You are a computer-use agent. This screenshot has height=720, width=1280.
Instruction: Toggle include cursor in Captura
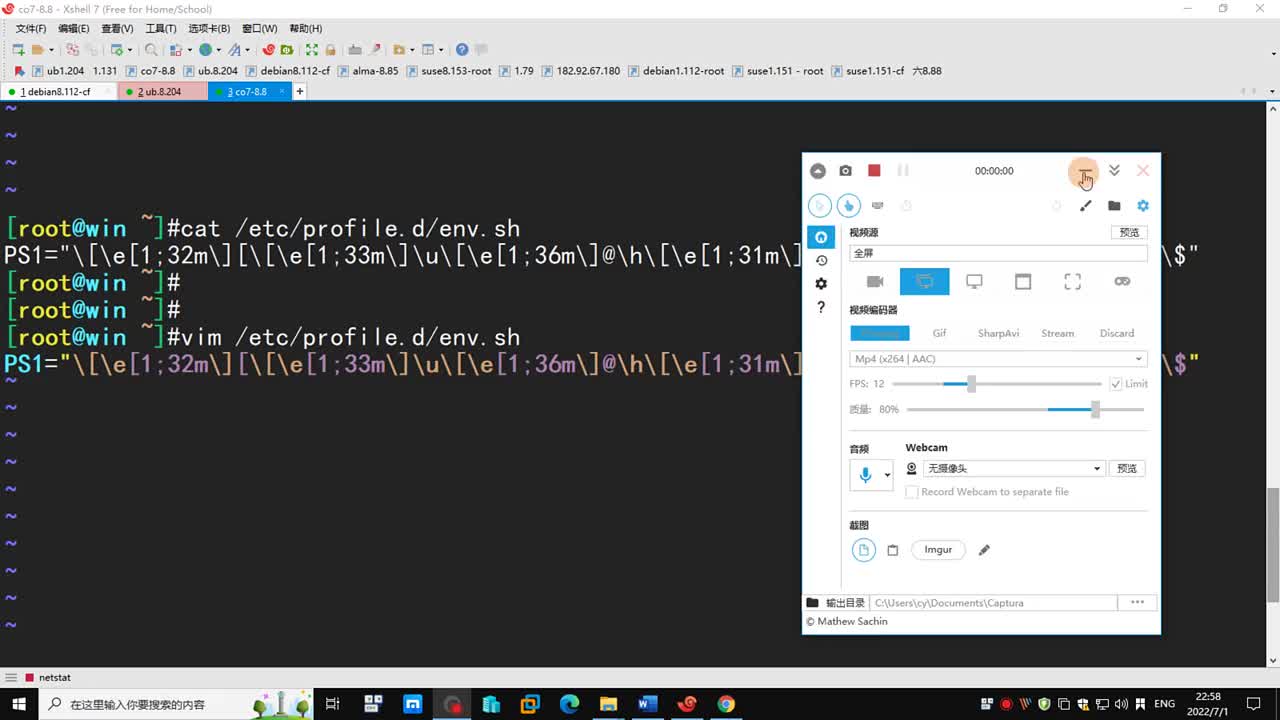click(819, 206)
